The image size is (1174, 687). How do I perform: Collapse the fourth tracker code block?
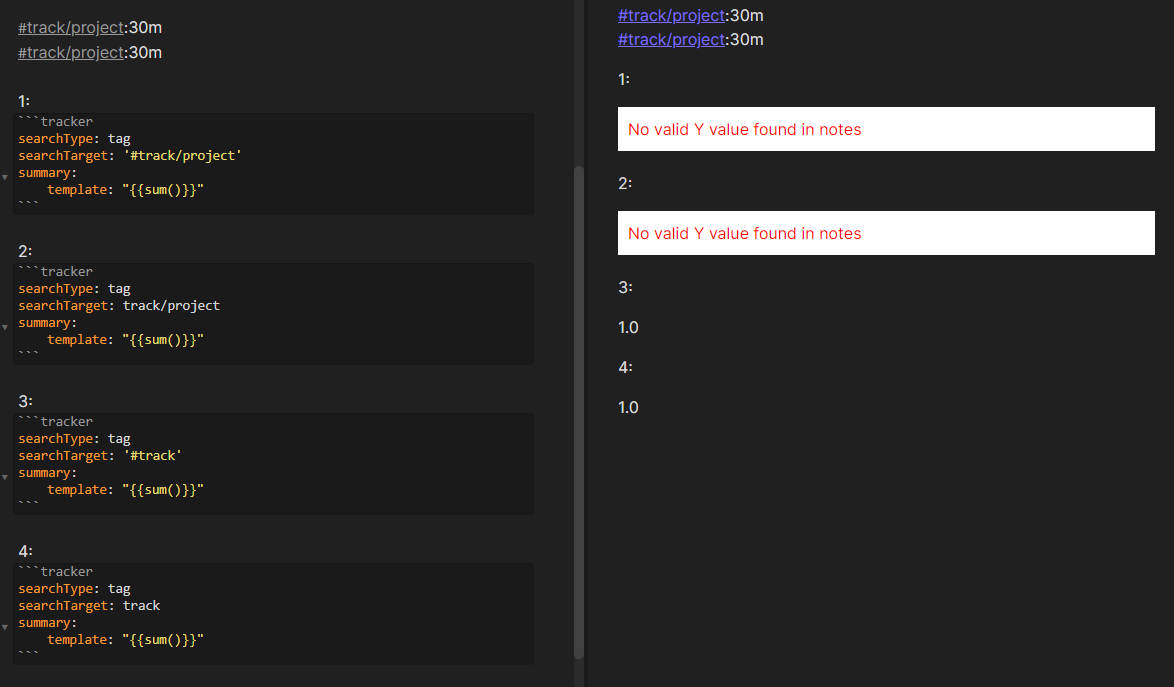[4, 626]
